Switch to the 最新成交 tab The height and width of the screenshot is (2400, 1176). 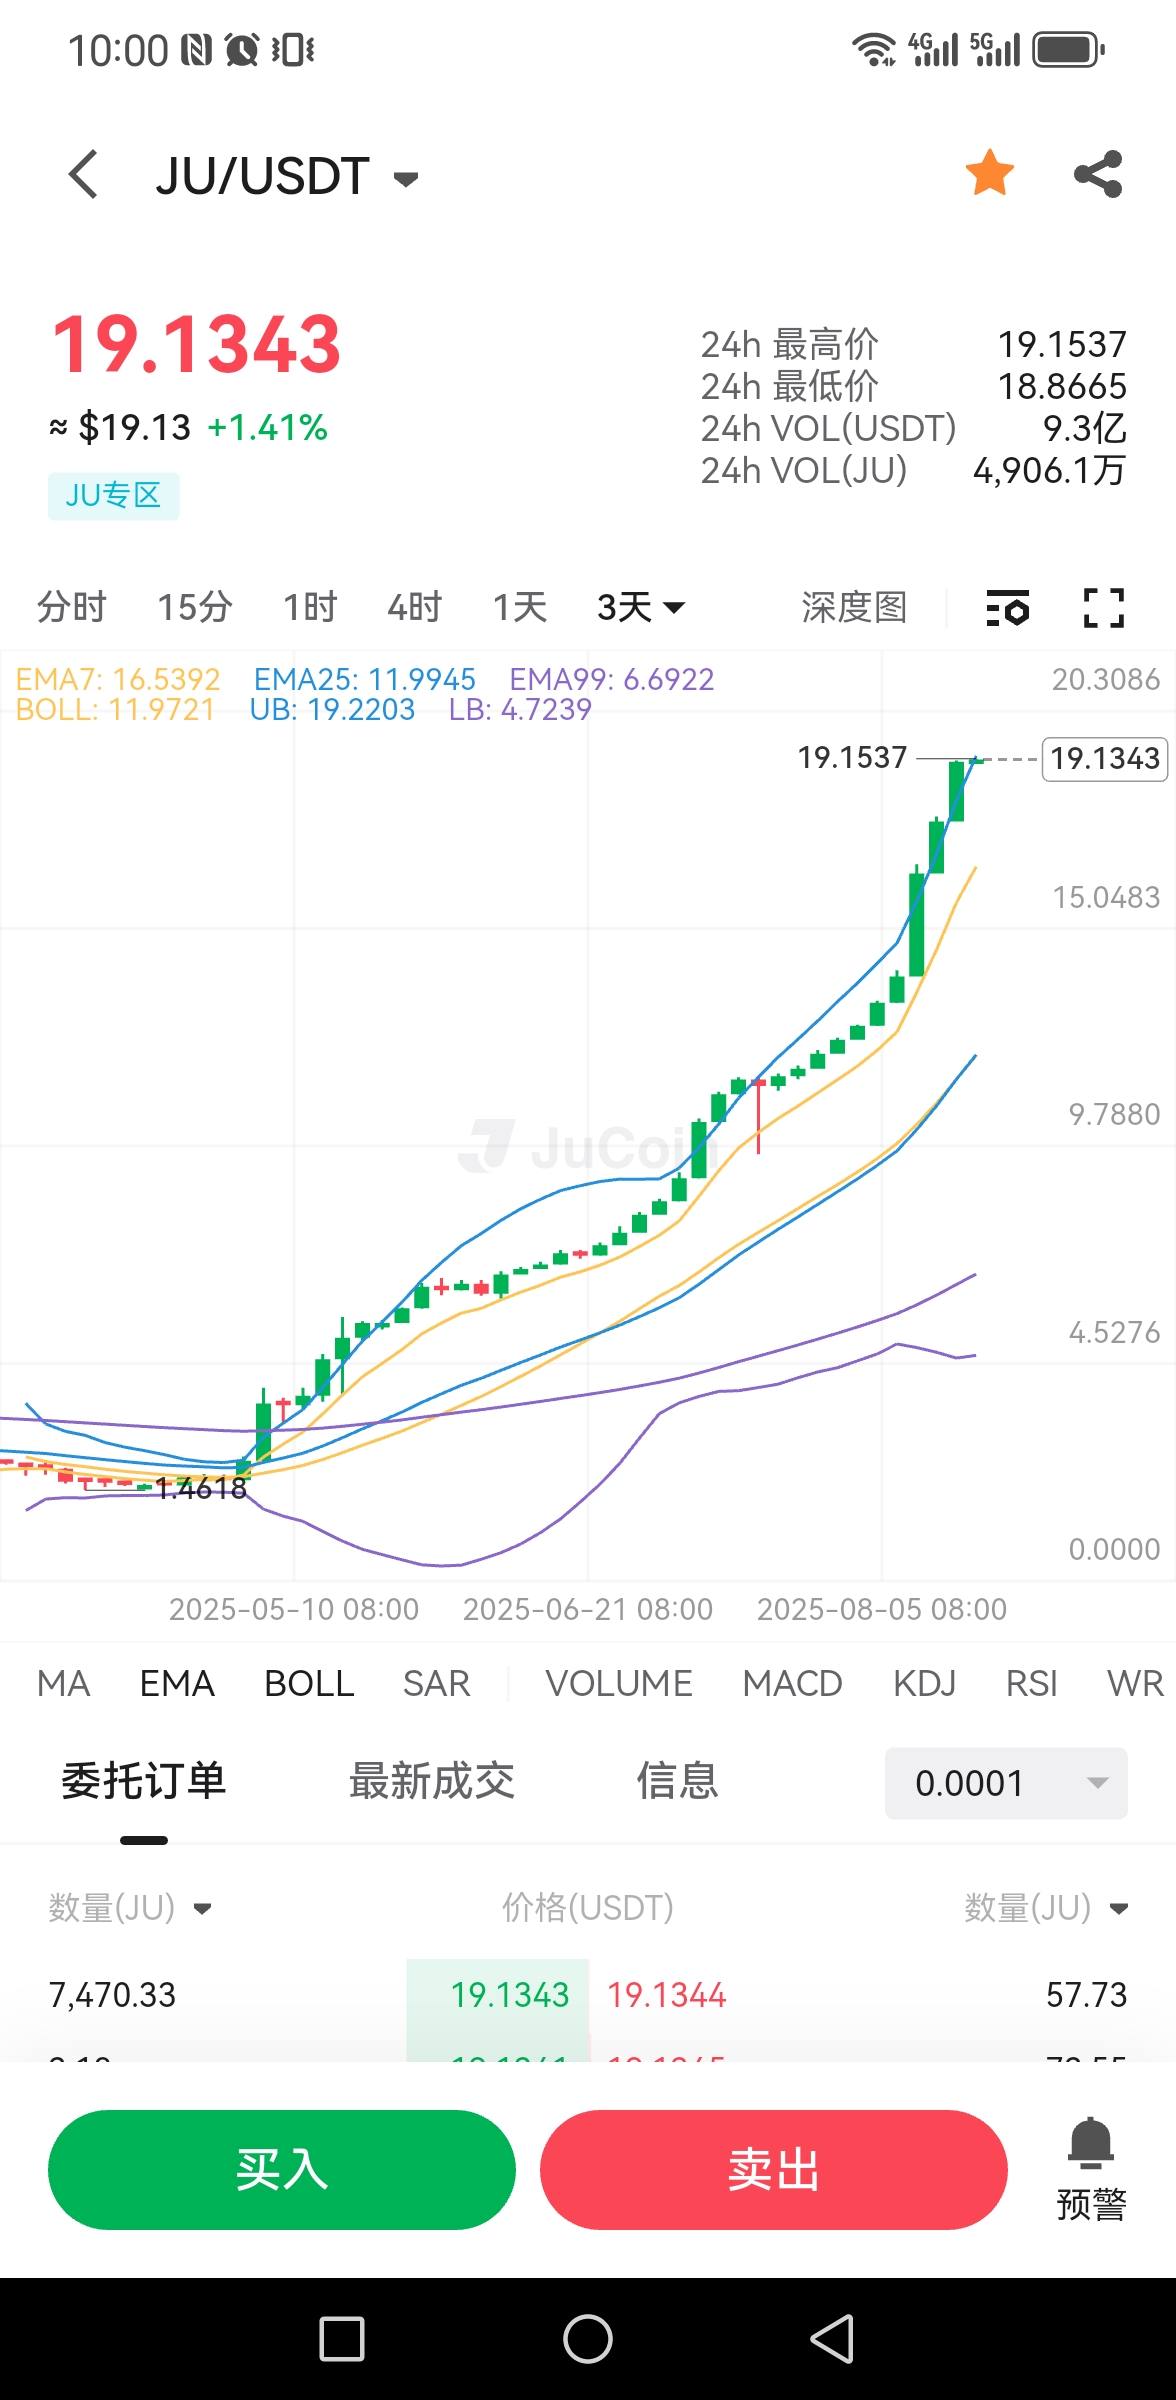pyautogui.click(x=431, y=1781)
